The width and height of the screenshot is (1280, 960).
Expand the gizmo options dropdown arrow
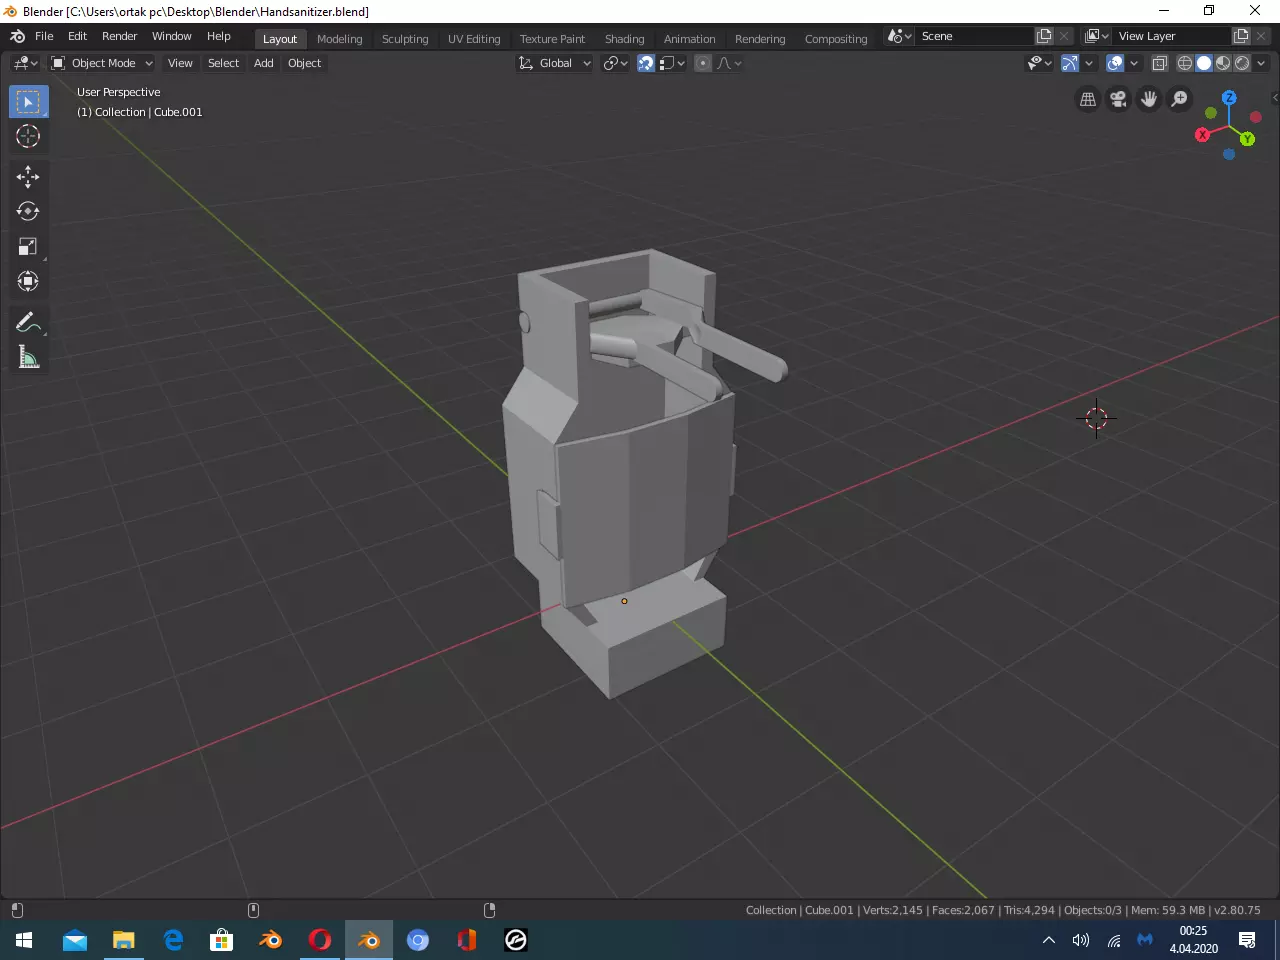[1089, 63]
